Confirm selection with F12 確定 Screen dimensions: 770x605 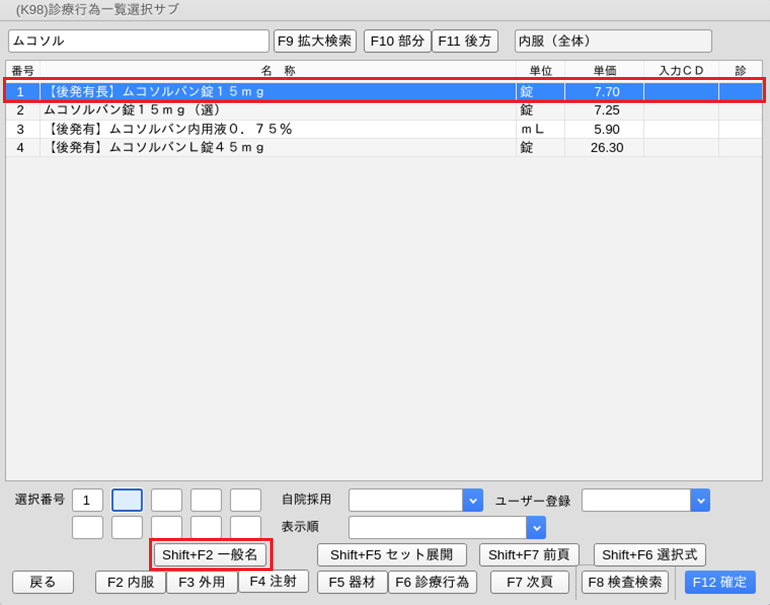coord(720,582)
